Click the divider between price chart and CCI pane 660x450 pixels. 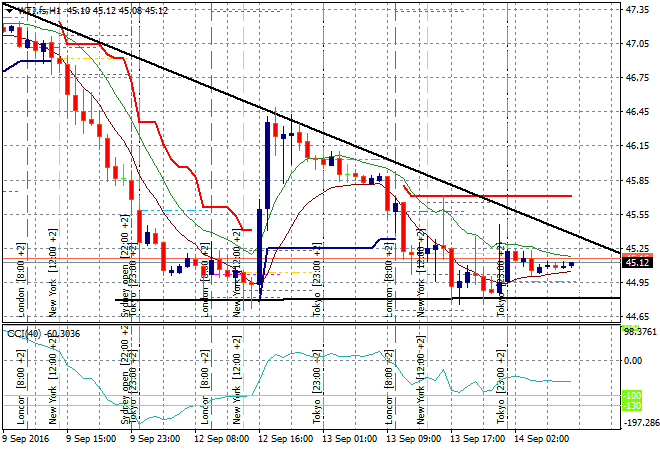310,323
